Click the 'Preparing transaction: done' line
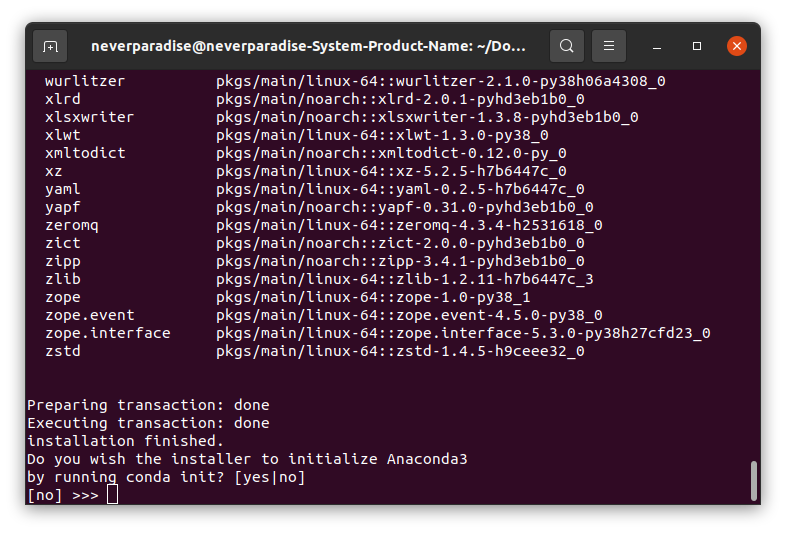Viewport: 786px width, 533px height. 148,405
